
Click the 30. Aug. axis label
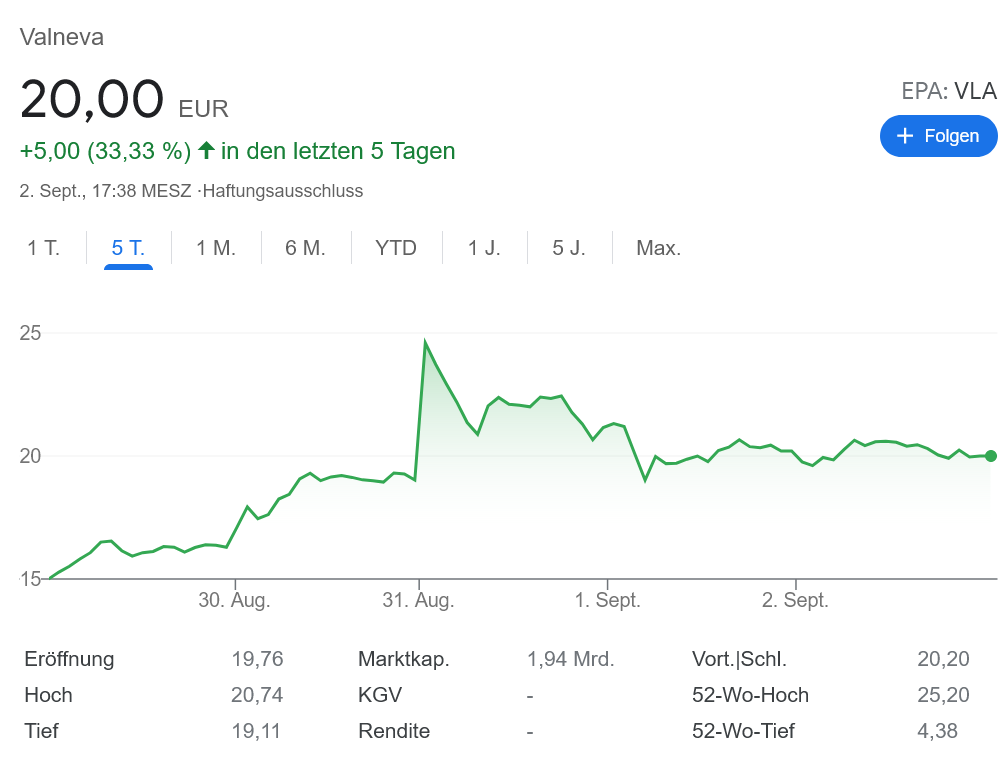point(234,600)
